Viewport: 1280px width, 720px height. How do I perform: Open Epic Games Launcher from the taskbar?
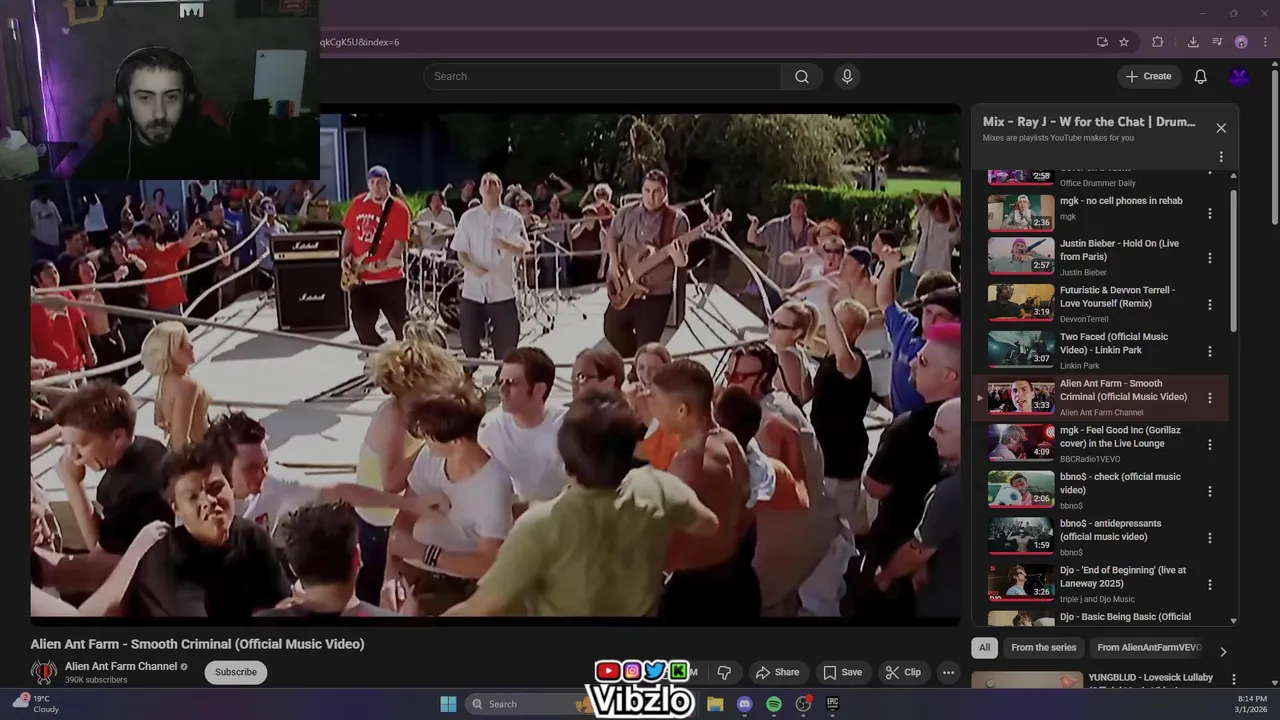832,704
